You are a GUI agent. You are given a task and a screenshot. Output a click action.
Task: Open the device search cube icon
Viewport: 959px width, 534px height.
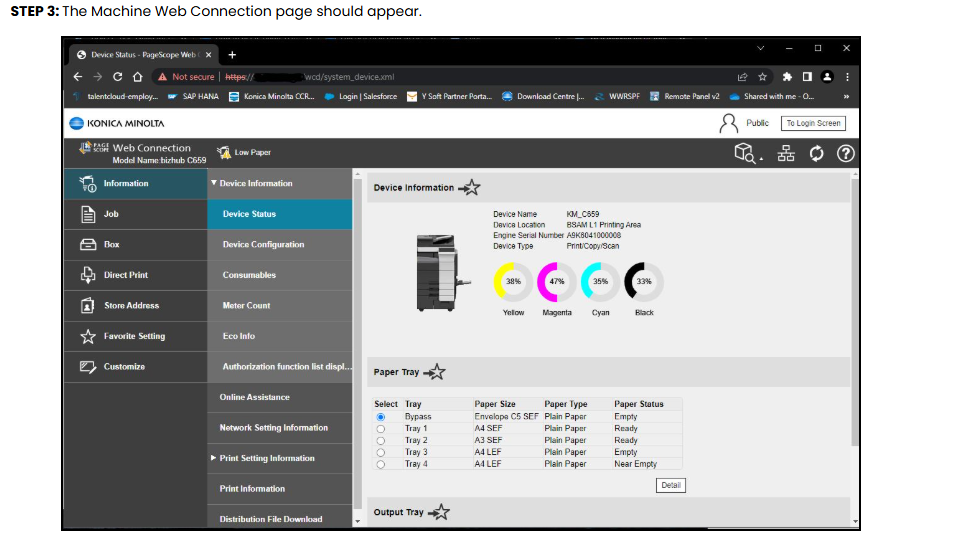747,153
